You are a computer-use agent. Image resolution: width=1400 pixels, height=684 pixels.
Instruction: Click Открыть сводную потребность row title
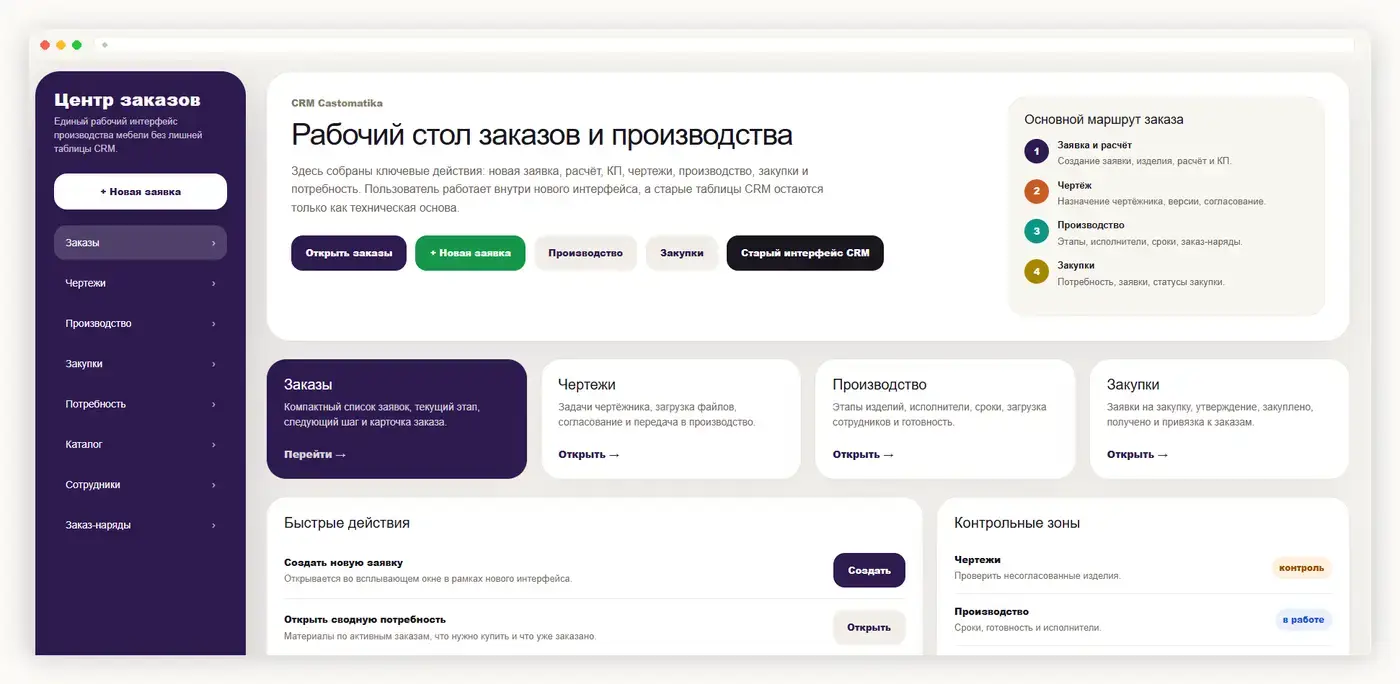(365, 619)
